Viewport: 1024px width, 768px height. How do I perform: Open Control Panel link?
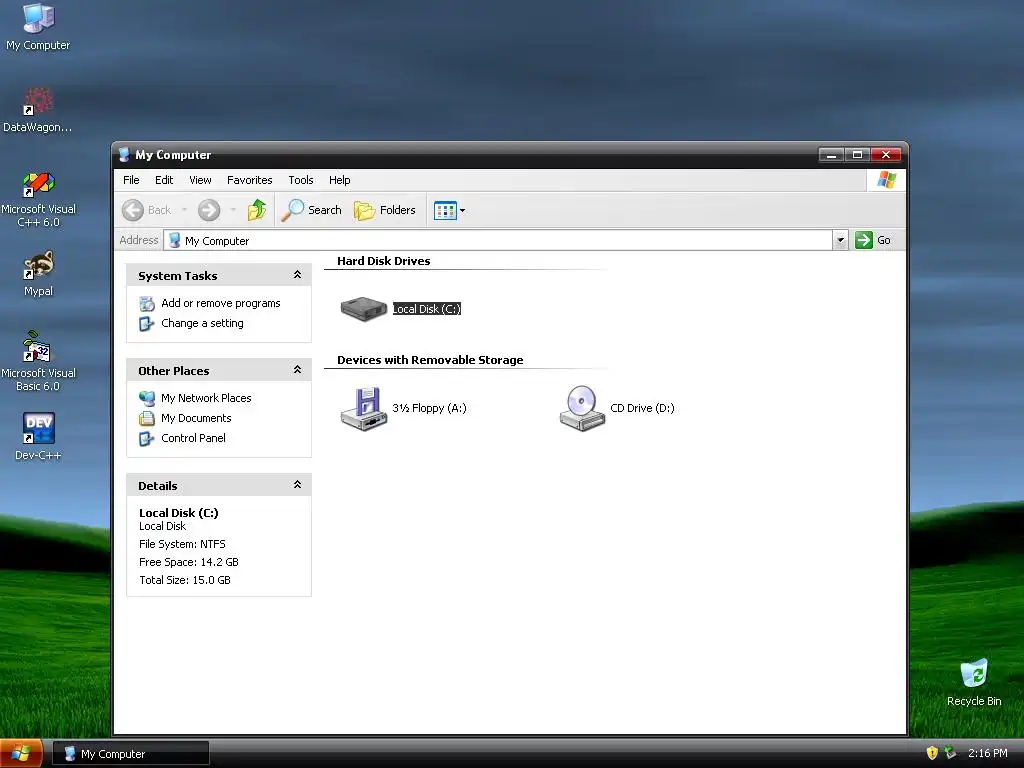click(193, 438)
